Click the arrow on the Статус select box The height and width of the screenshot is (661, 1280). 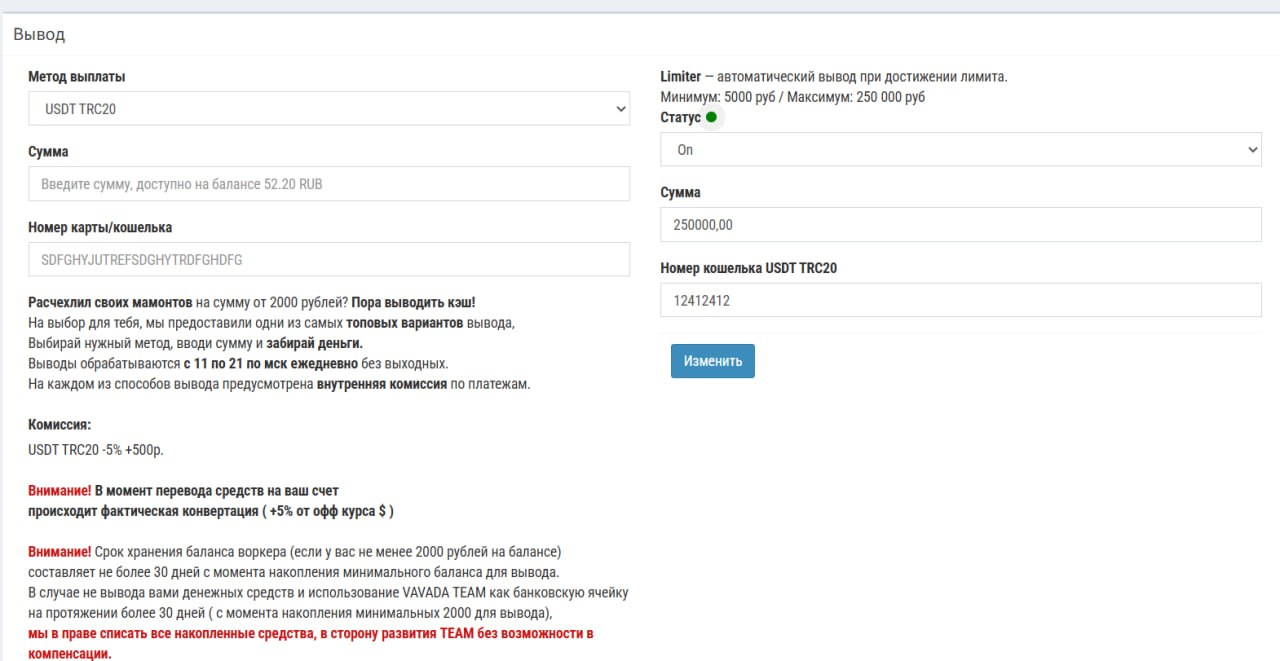[1253, 150]
